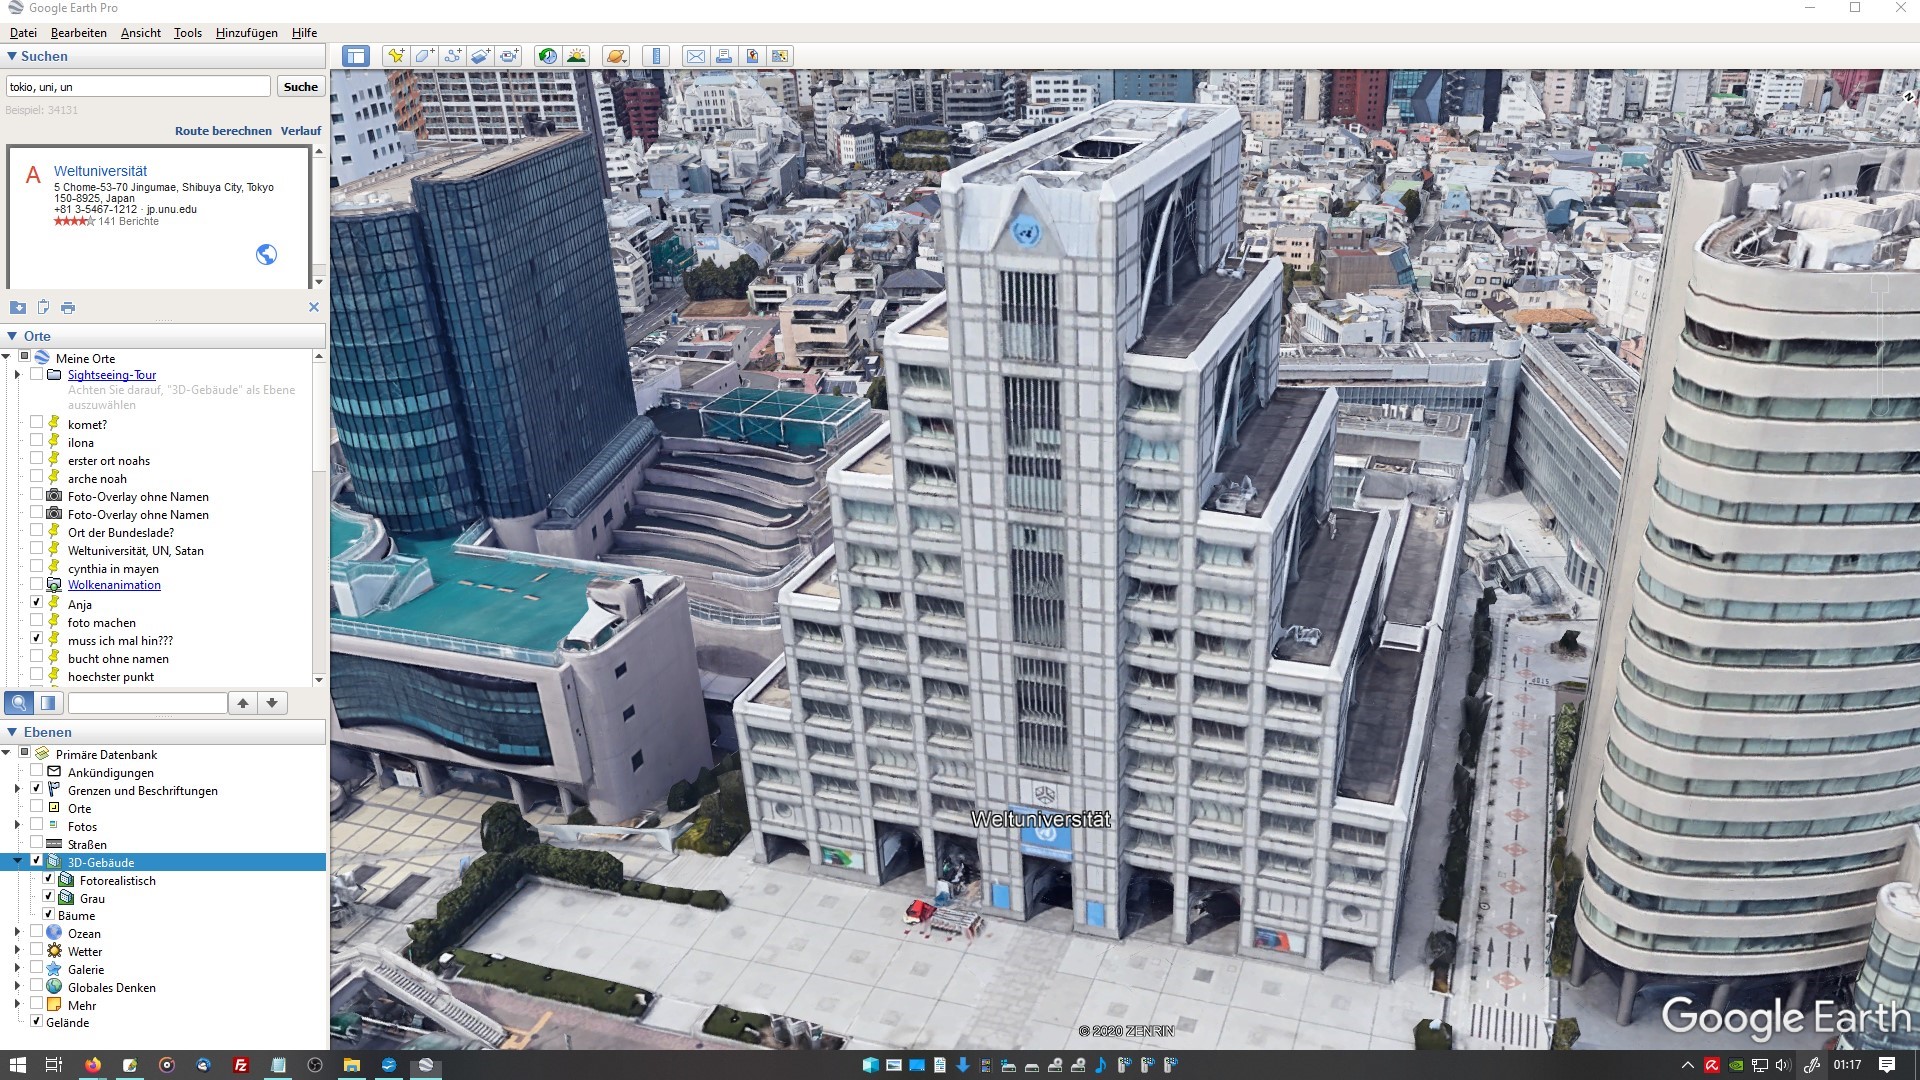Expand the Wetter layer node
This screenshot has height=1080, width=1920.
17,951
